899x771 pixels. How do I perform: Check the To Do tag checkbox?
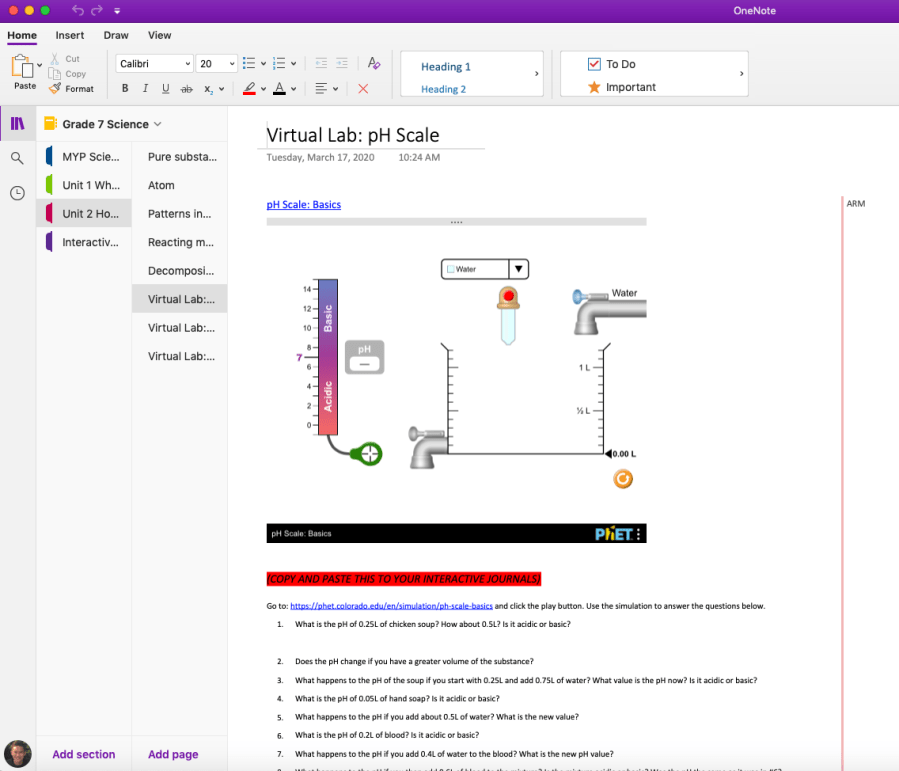pyautogui.click(x=594, y=64)
